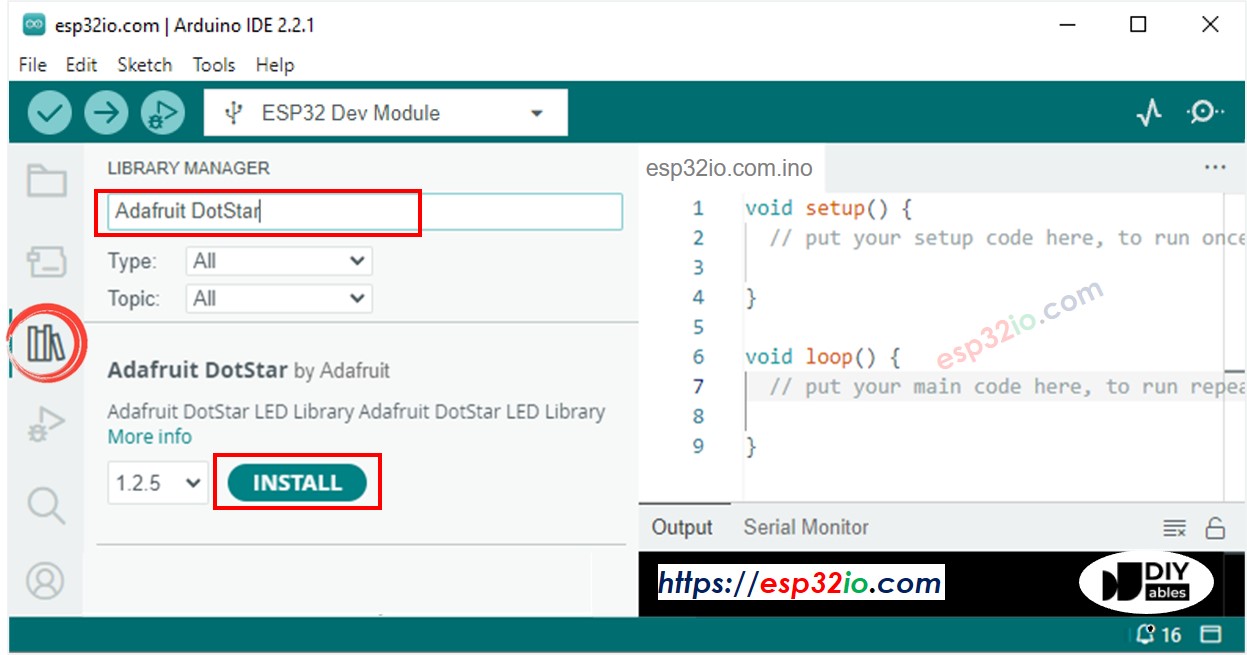
Task: Select the Library Manager sidebar icon
Action: coord(44,345)
